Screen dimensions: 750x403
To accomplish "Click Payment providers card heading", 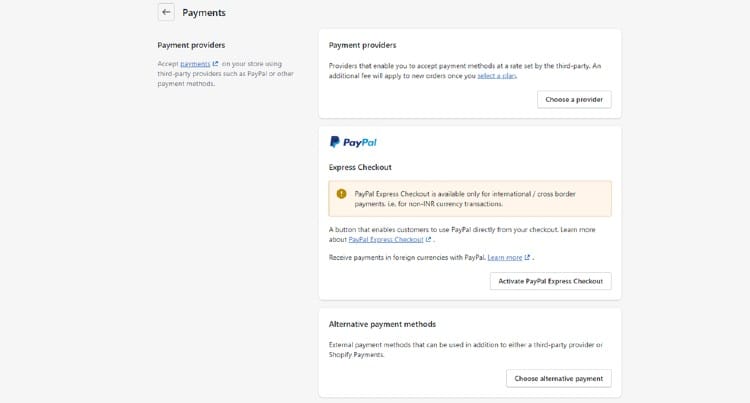I will [363, 45].
